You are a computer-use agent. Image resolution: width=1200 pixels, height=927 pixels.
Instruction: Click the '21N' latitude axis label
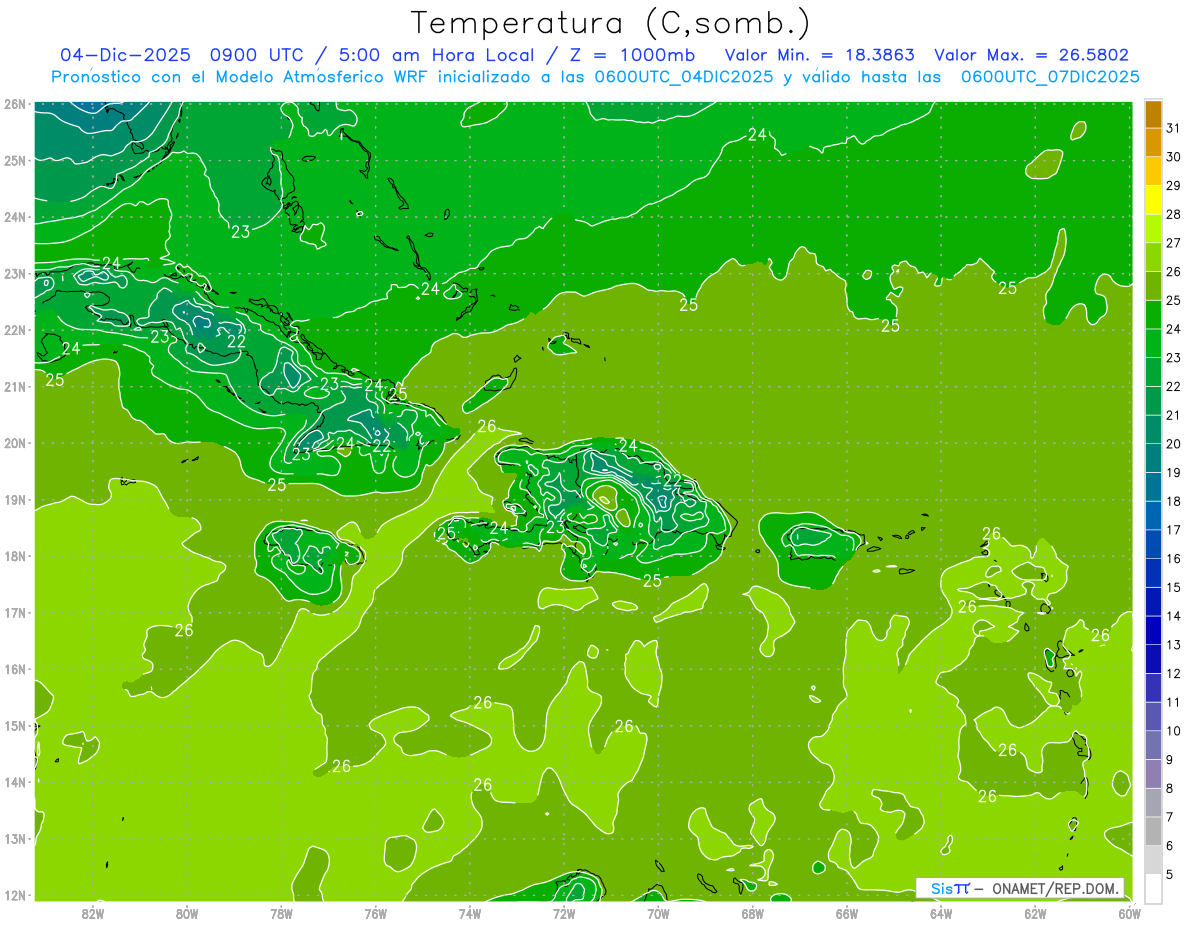[15, 386]
